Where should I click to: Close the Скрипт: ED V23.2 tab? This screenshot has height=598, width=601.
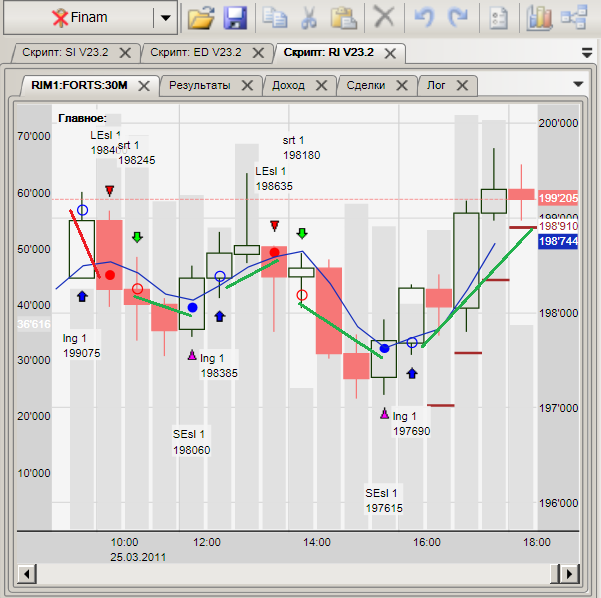[258, 53]
